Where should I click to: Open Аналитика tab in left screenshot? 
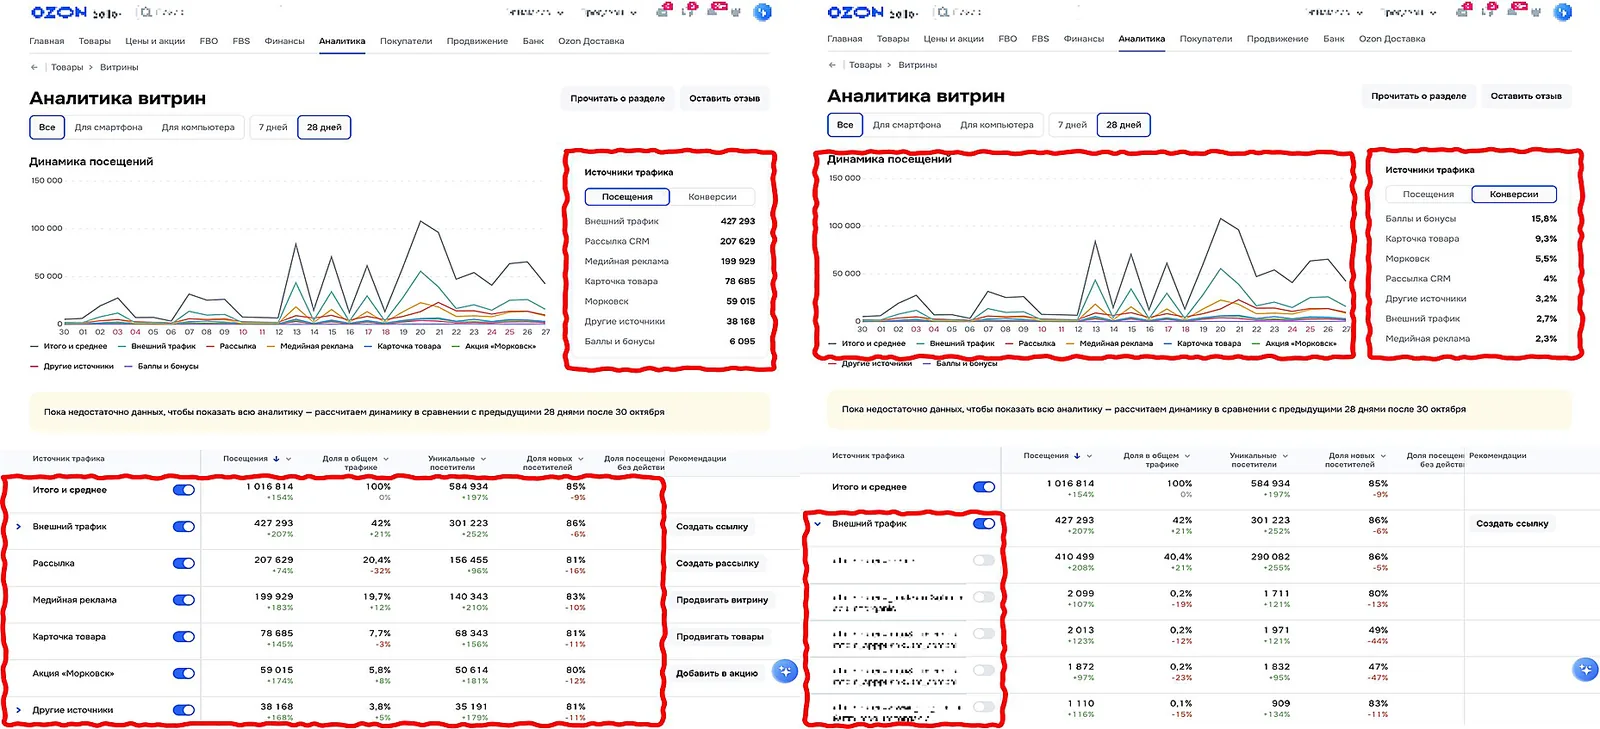pyautogui.click(x=342, y=41)
